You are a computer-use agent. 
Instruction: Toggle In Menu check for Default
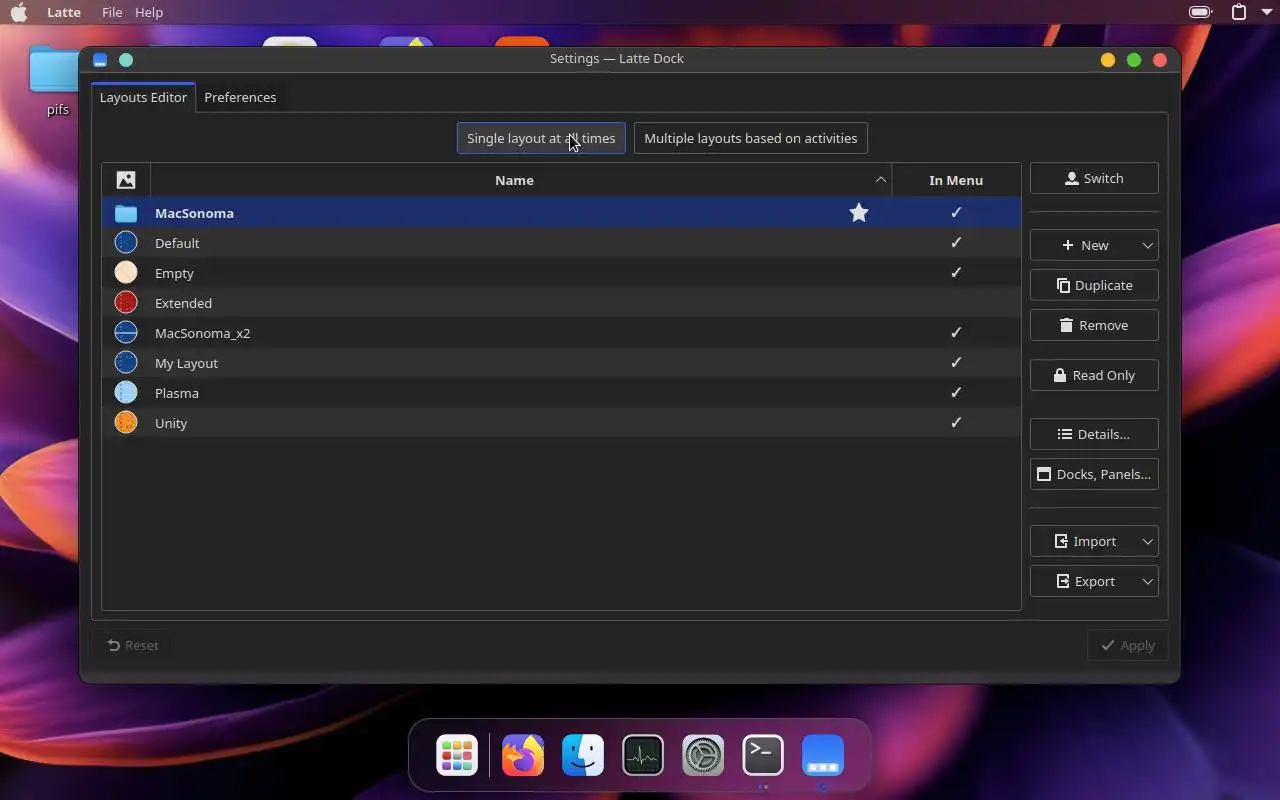[956, 242]
